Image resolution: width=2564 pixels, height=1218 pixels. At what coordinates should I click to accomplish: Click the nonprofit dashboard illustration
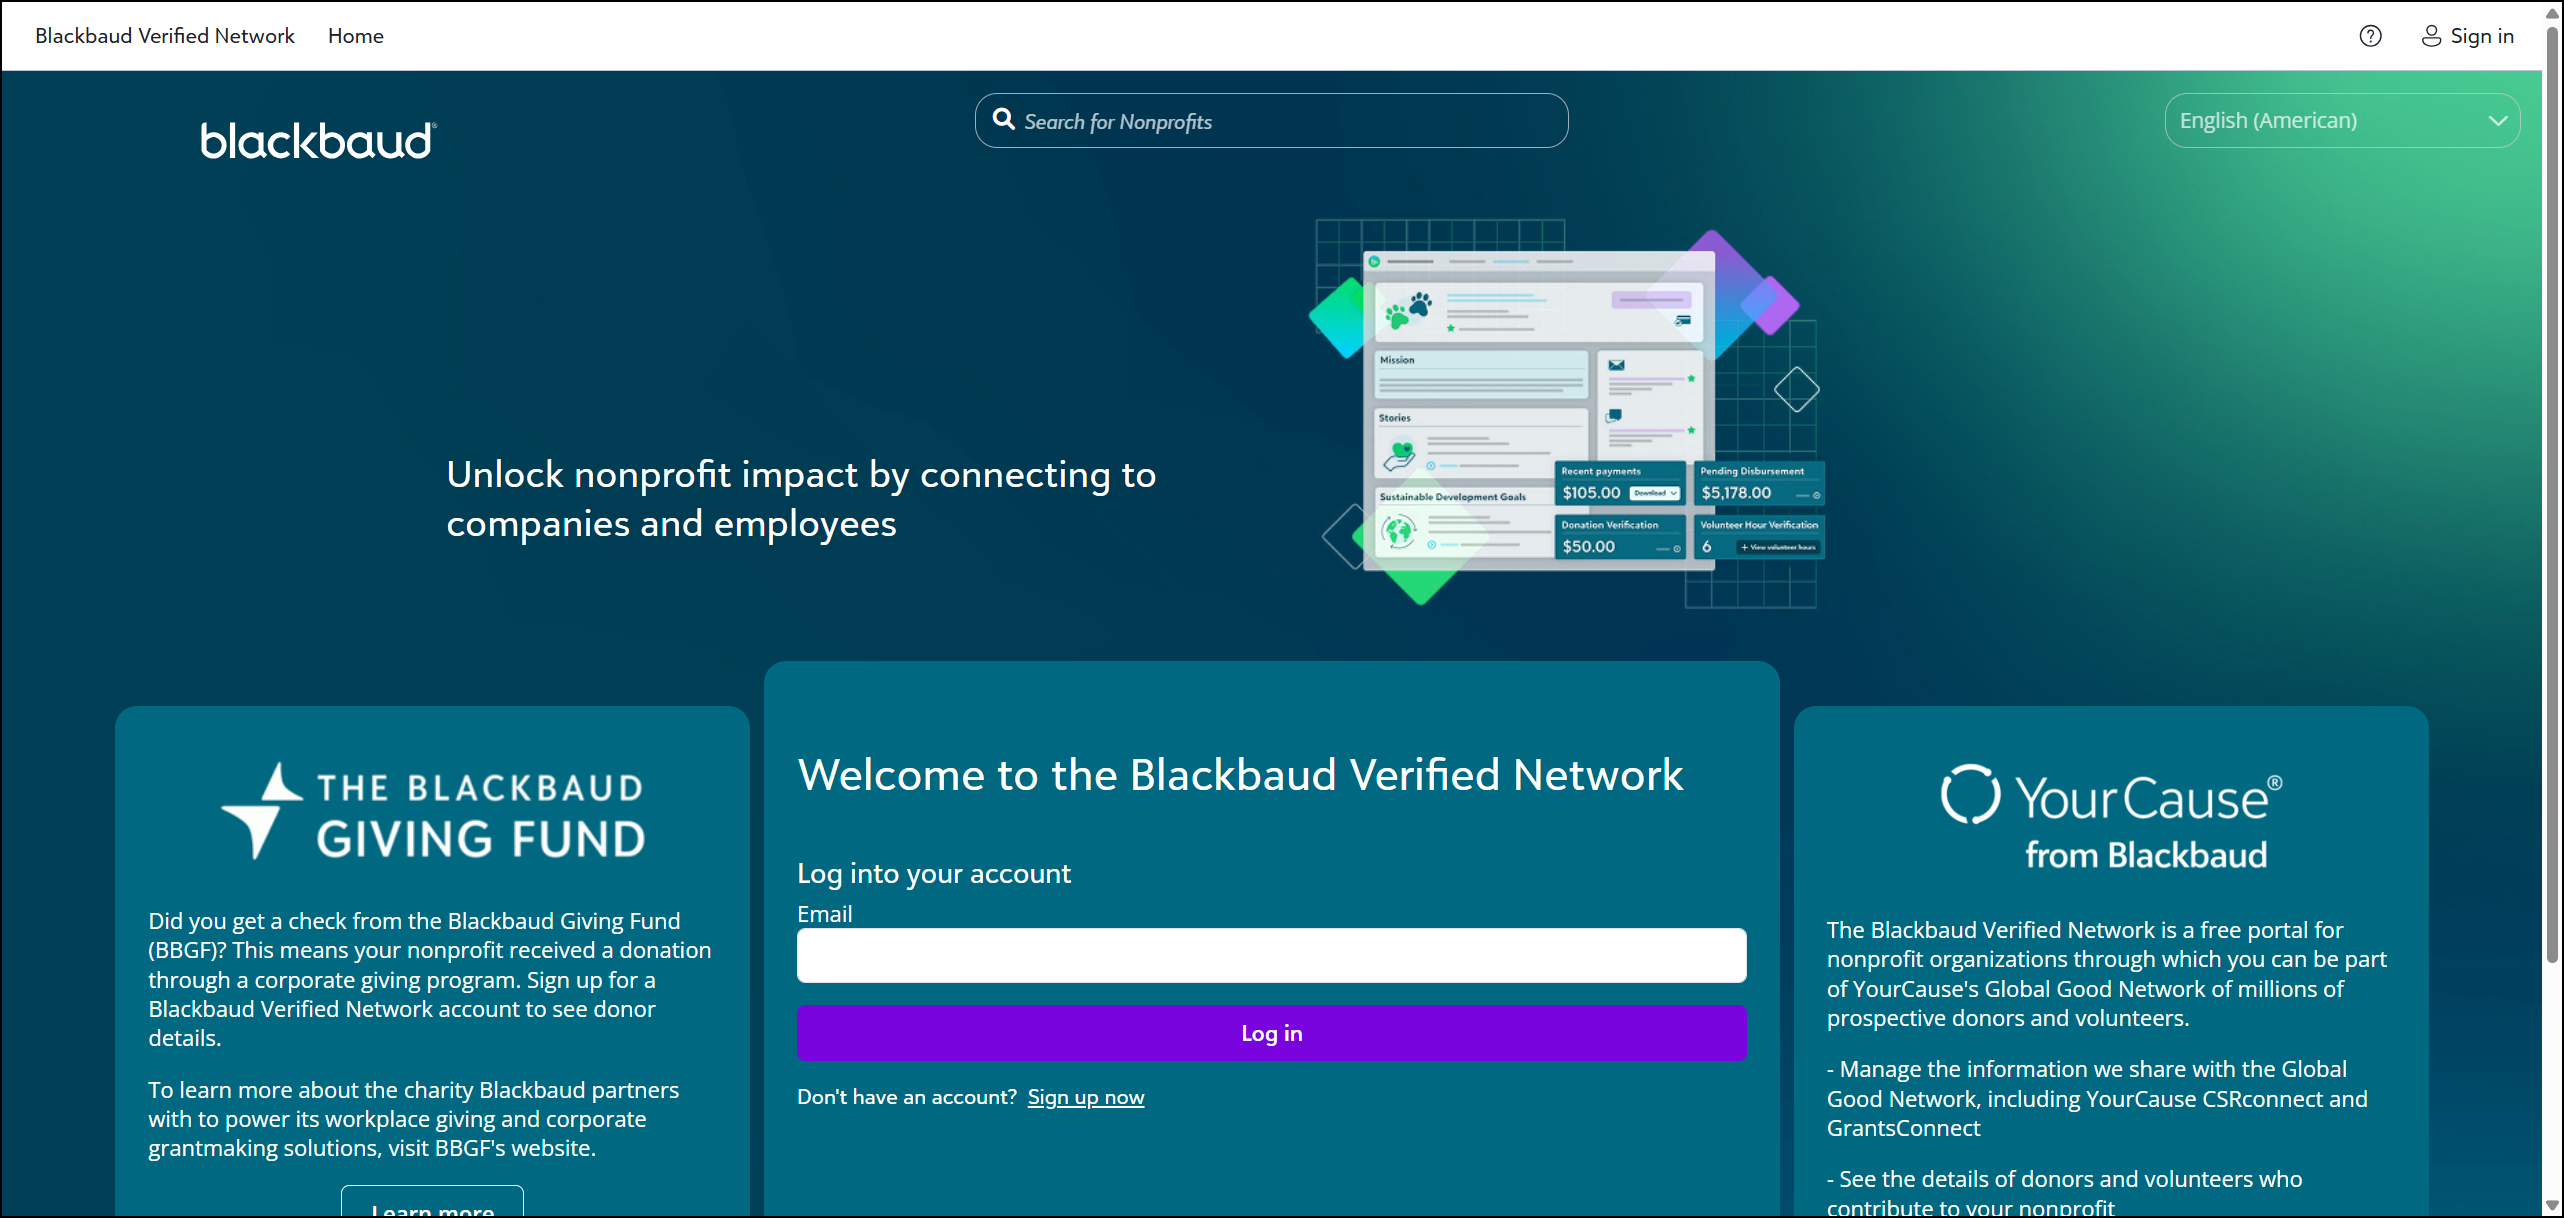1568,413
